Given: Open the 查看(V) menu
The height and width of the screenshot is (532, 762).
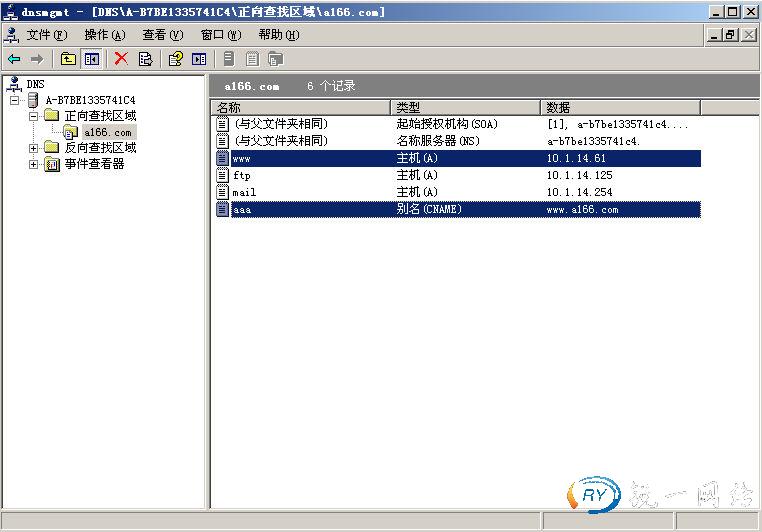Looking at the screenshot, I should click(x=163, y=35).
